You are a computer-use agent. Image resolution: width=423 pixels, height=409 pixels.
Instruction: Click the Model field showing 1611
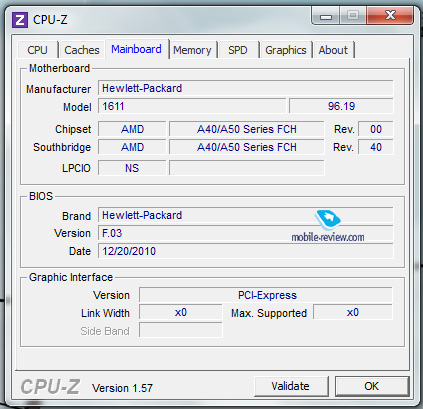192,106
